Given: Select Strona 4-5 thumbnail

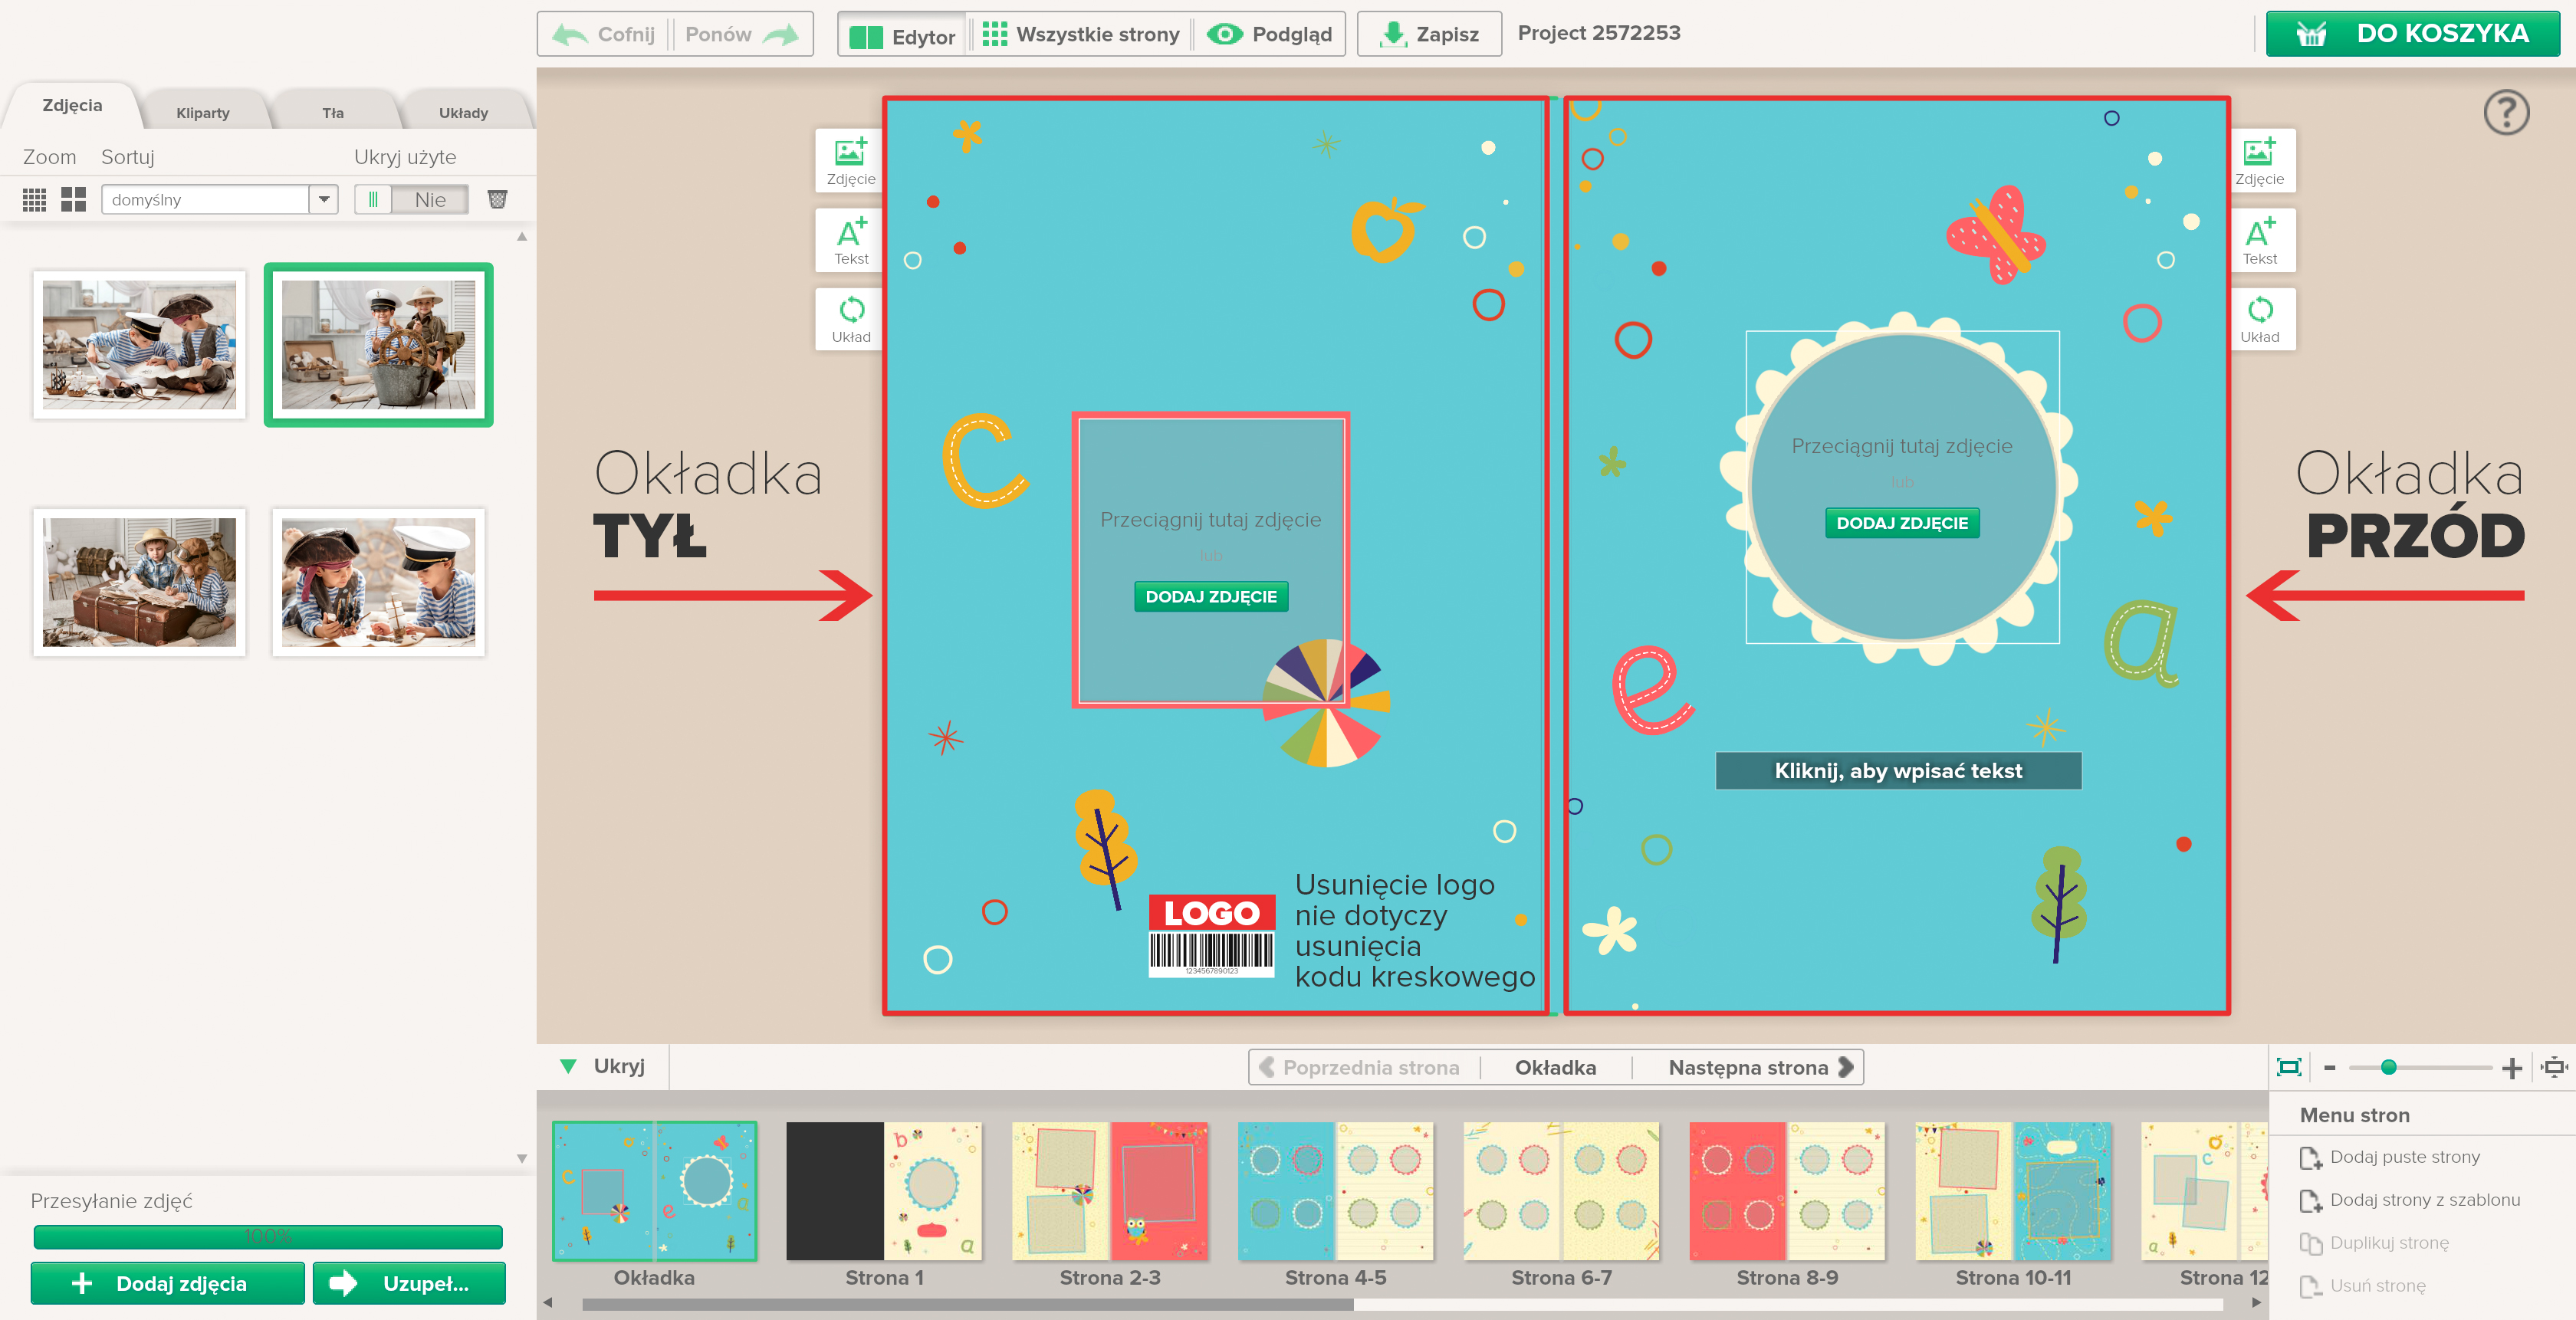Looking at the screenshot, I should point(1335,1190).
